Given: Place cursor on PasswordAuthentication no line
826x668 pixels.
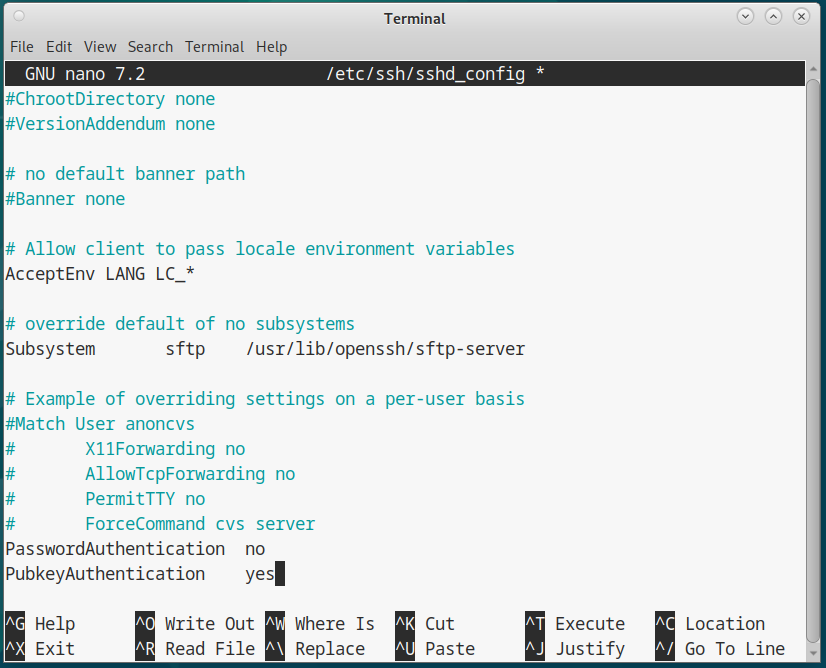Looking at the screenshot, I should pyautogui.click(x=135, y=549).
